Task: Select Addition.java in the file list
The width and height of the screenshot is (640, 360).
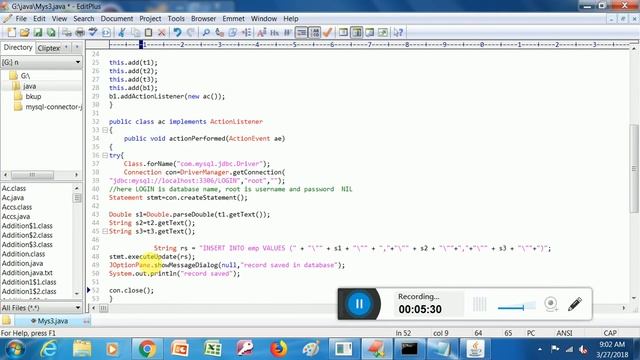Action: point(22,263)
